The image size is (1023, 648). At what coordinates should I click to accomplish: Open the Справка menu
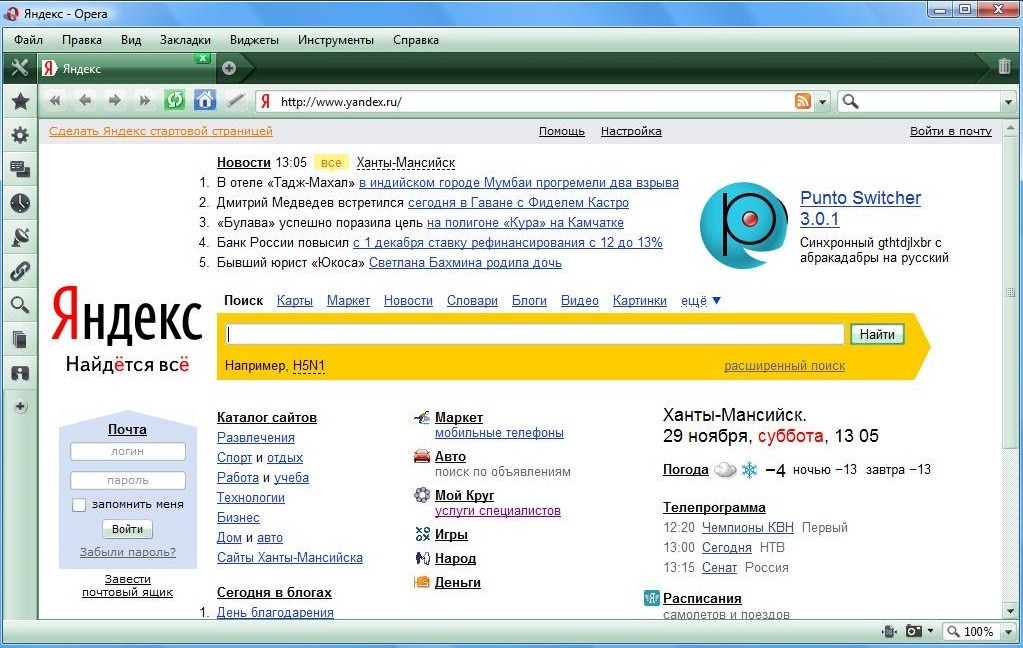tap(416, 40)
